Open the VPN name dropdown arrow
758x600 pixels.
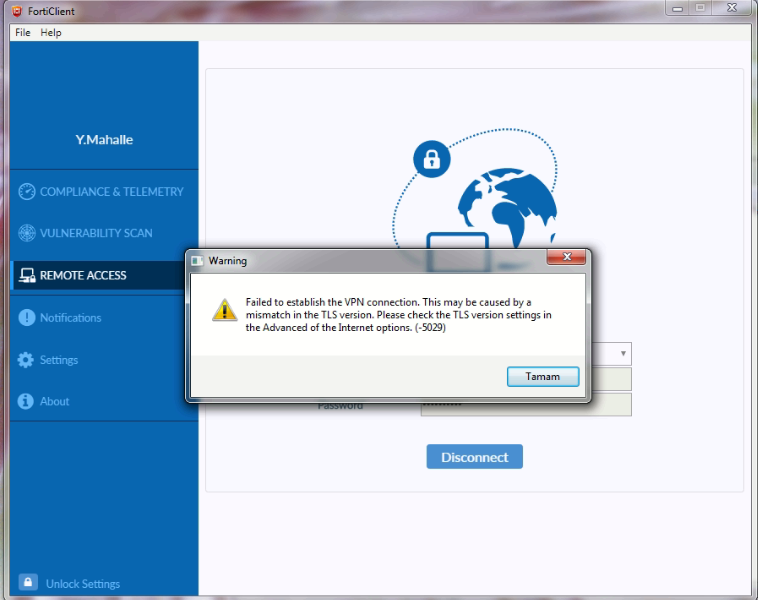point(623,353)
